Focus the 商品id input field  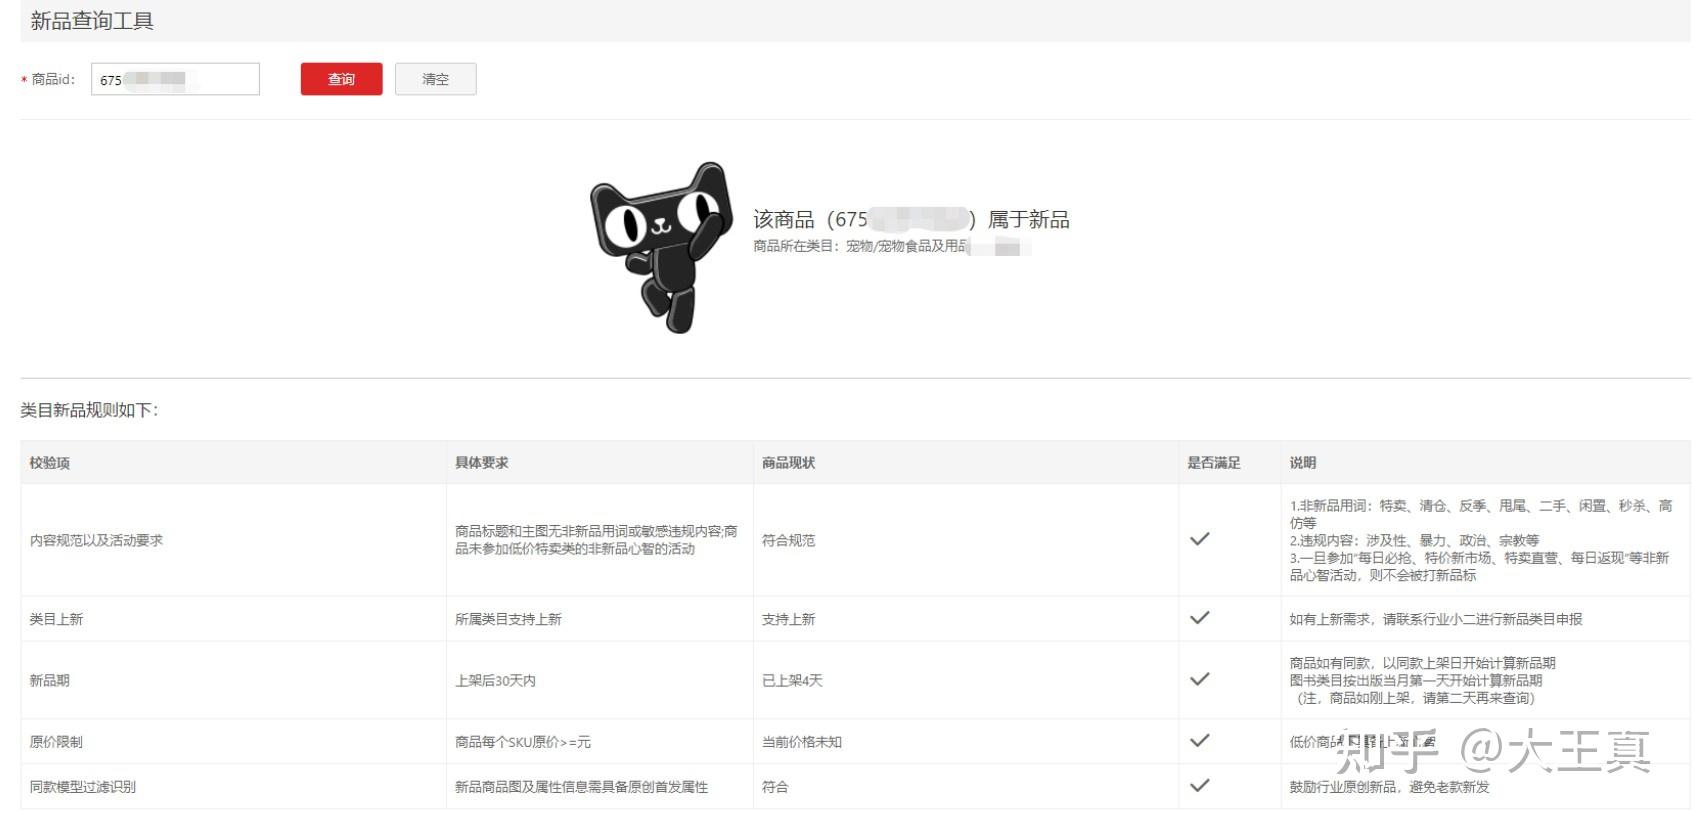pyautogui.click(x=175, y=79)
